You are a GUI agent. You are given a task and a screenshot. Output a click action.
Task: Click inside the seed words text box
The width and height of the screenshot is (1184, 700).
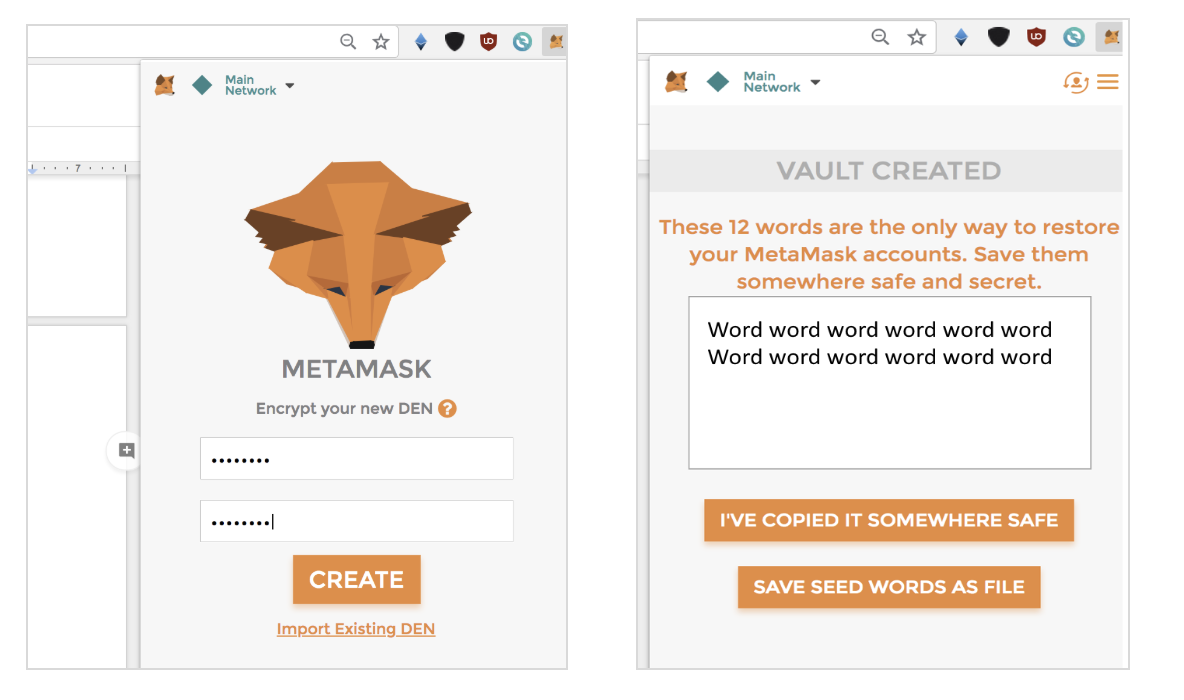pos(890,383)
